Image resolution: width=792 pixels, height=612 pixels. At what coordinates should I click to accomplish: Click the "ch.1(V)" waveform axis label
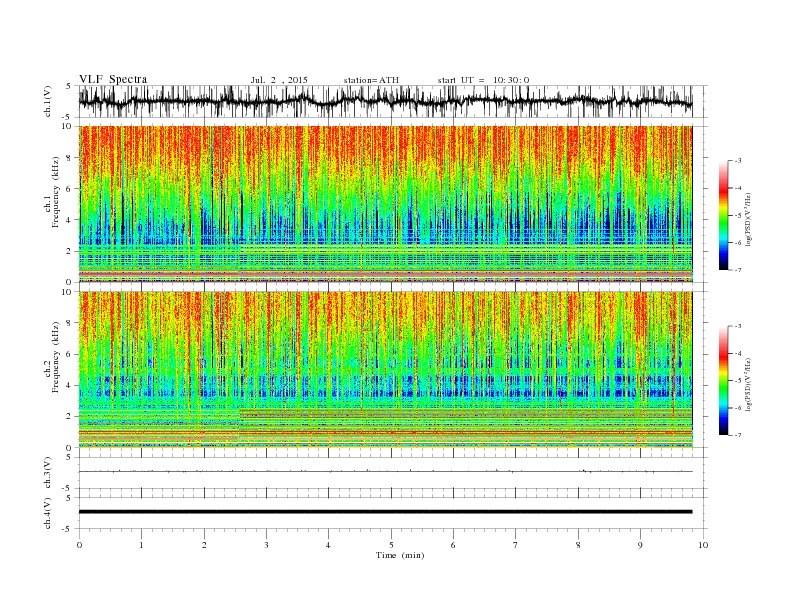[x=48, y=101]
